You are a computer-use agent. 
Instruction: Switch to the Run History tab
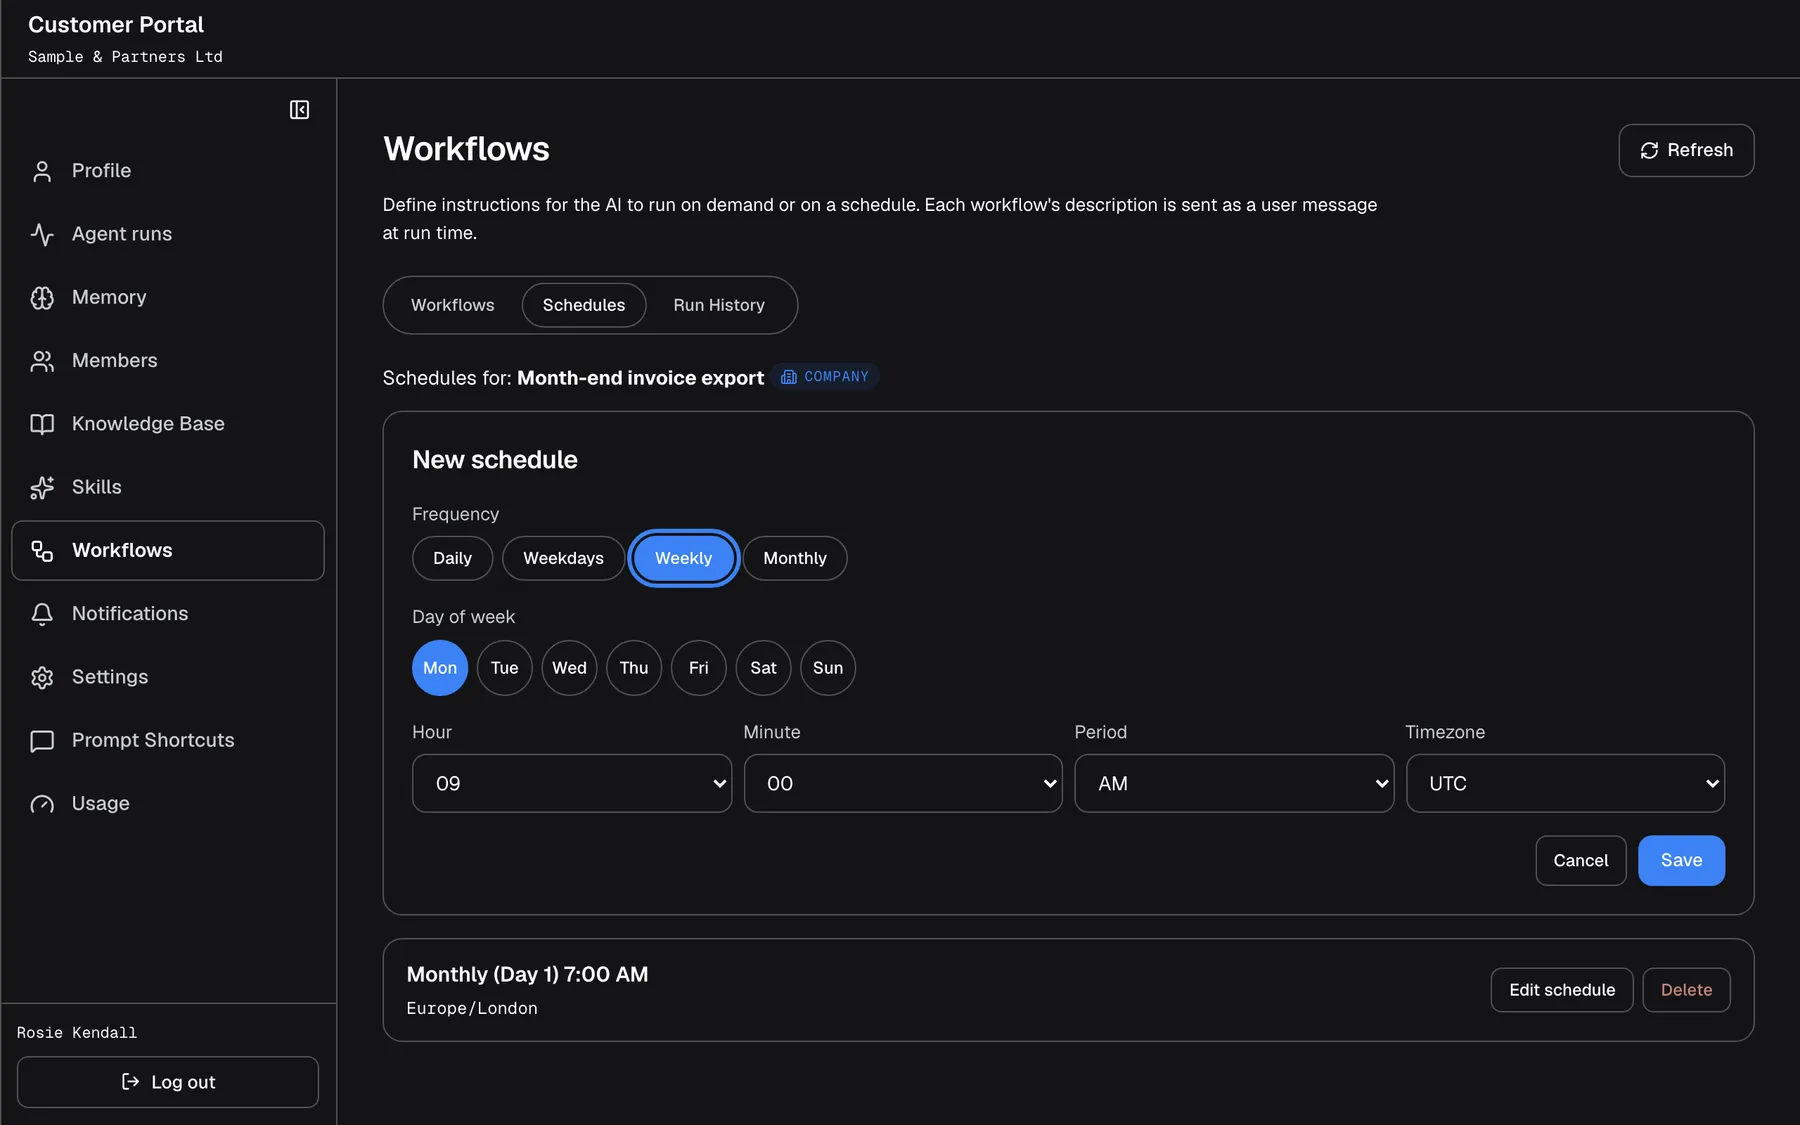(x=719, y=305)
